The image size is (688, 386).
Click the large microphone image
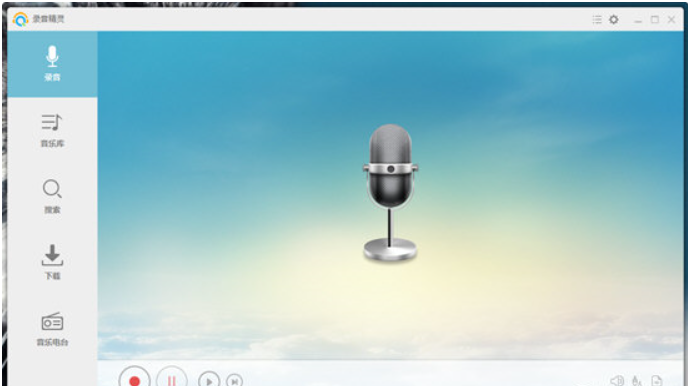pyautogui.click(x=390, y=193)
